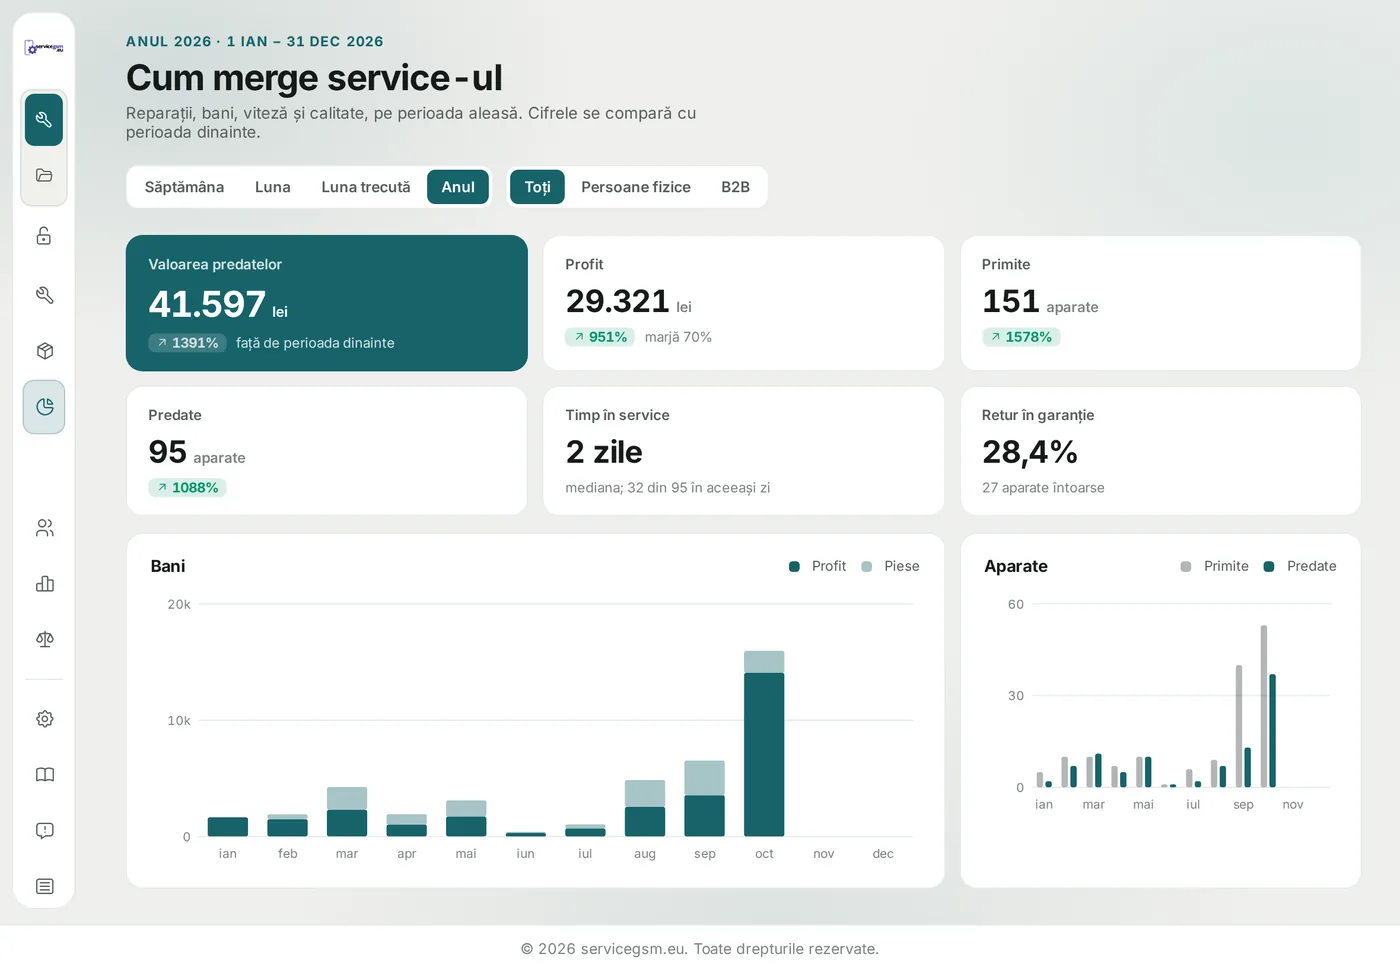This screenshot has width=1400, height=973.
Task: Switch period to Luna
Action: click(273, 187)
